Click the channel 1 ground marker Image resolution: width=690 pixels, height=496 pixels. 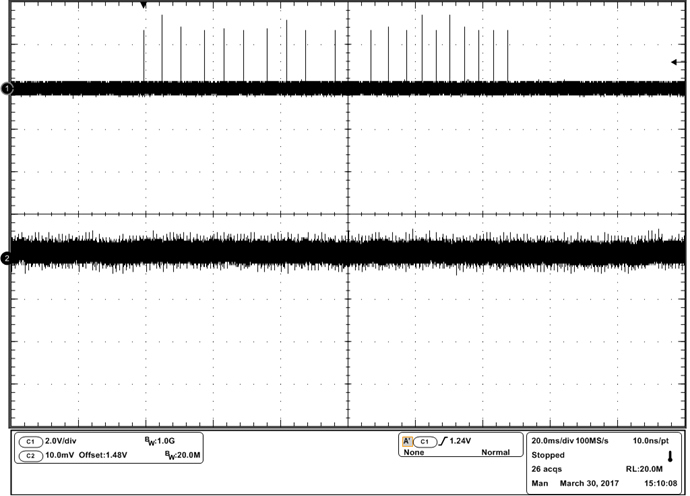point(7,89)
